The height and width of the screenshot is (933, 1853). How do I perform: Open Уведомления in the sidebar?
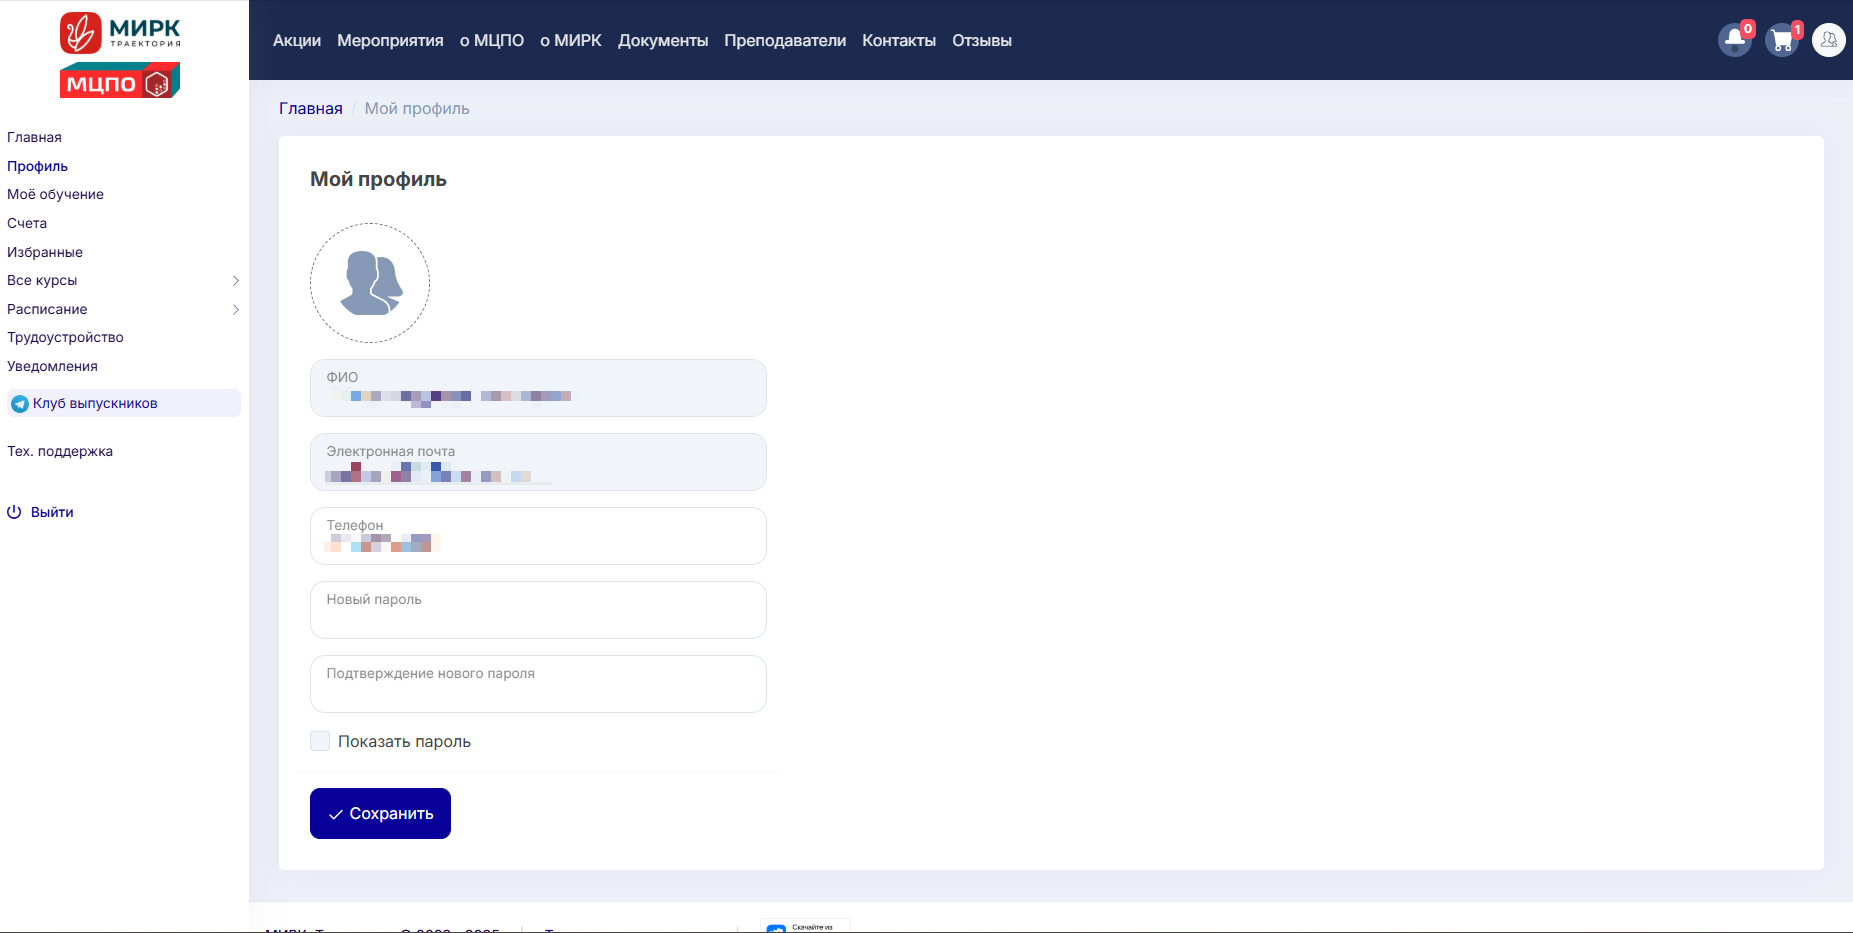coord(52,367)
